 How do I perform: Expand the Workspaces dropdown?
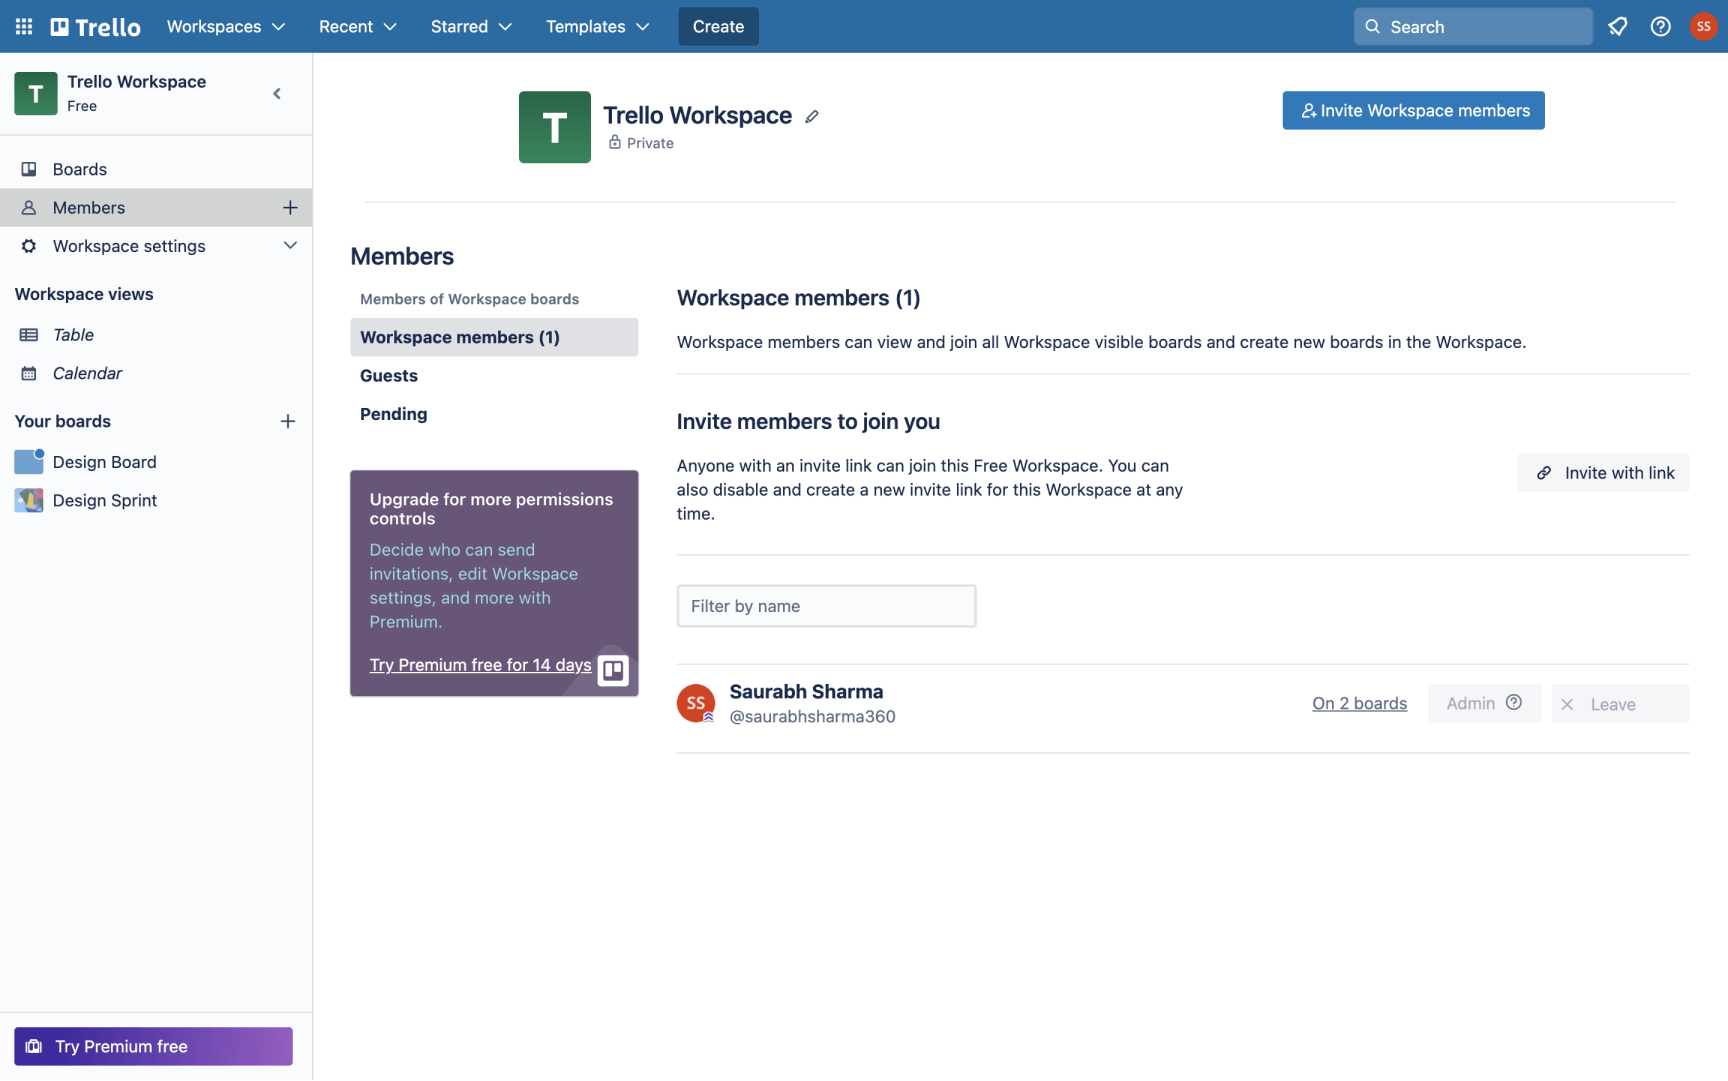(226, 27)
